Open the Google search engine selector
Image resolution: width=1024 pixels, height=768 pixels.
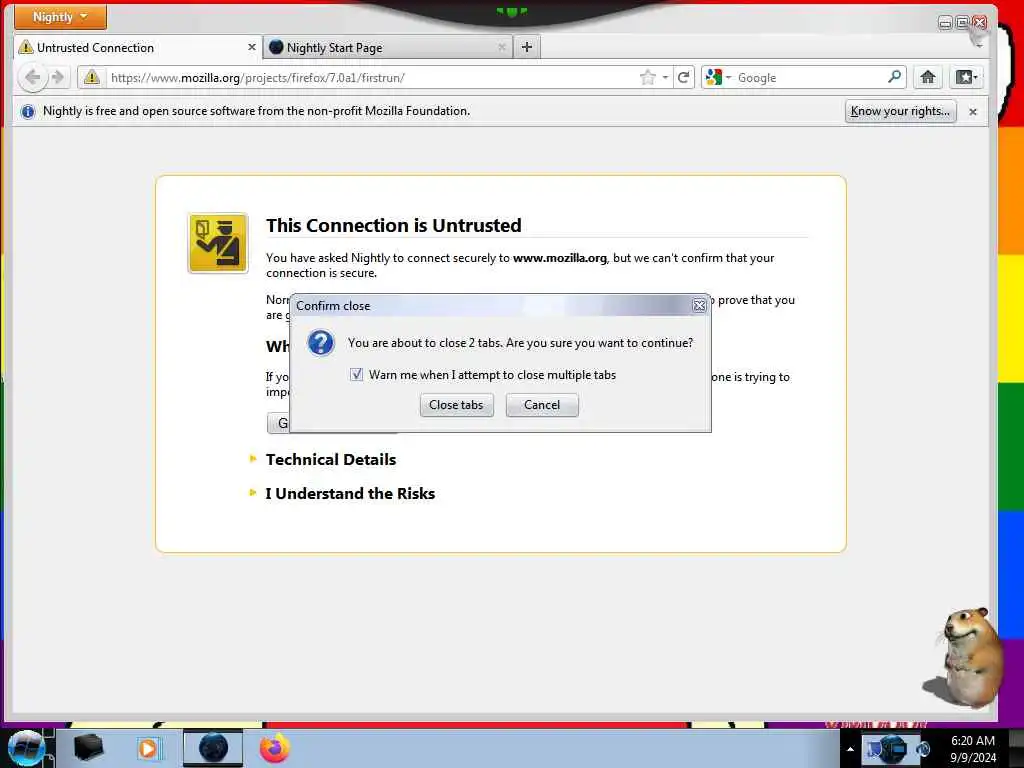[718, 78]
